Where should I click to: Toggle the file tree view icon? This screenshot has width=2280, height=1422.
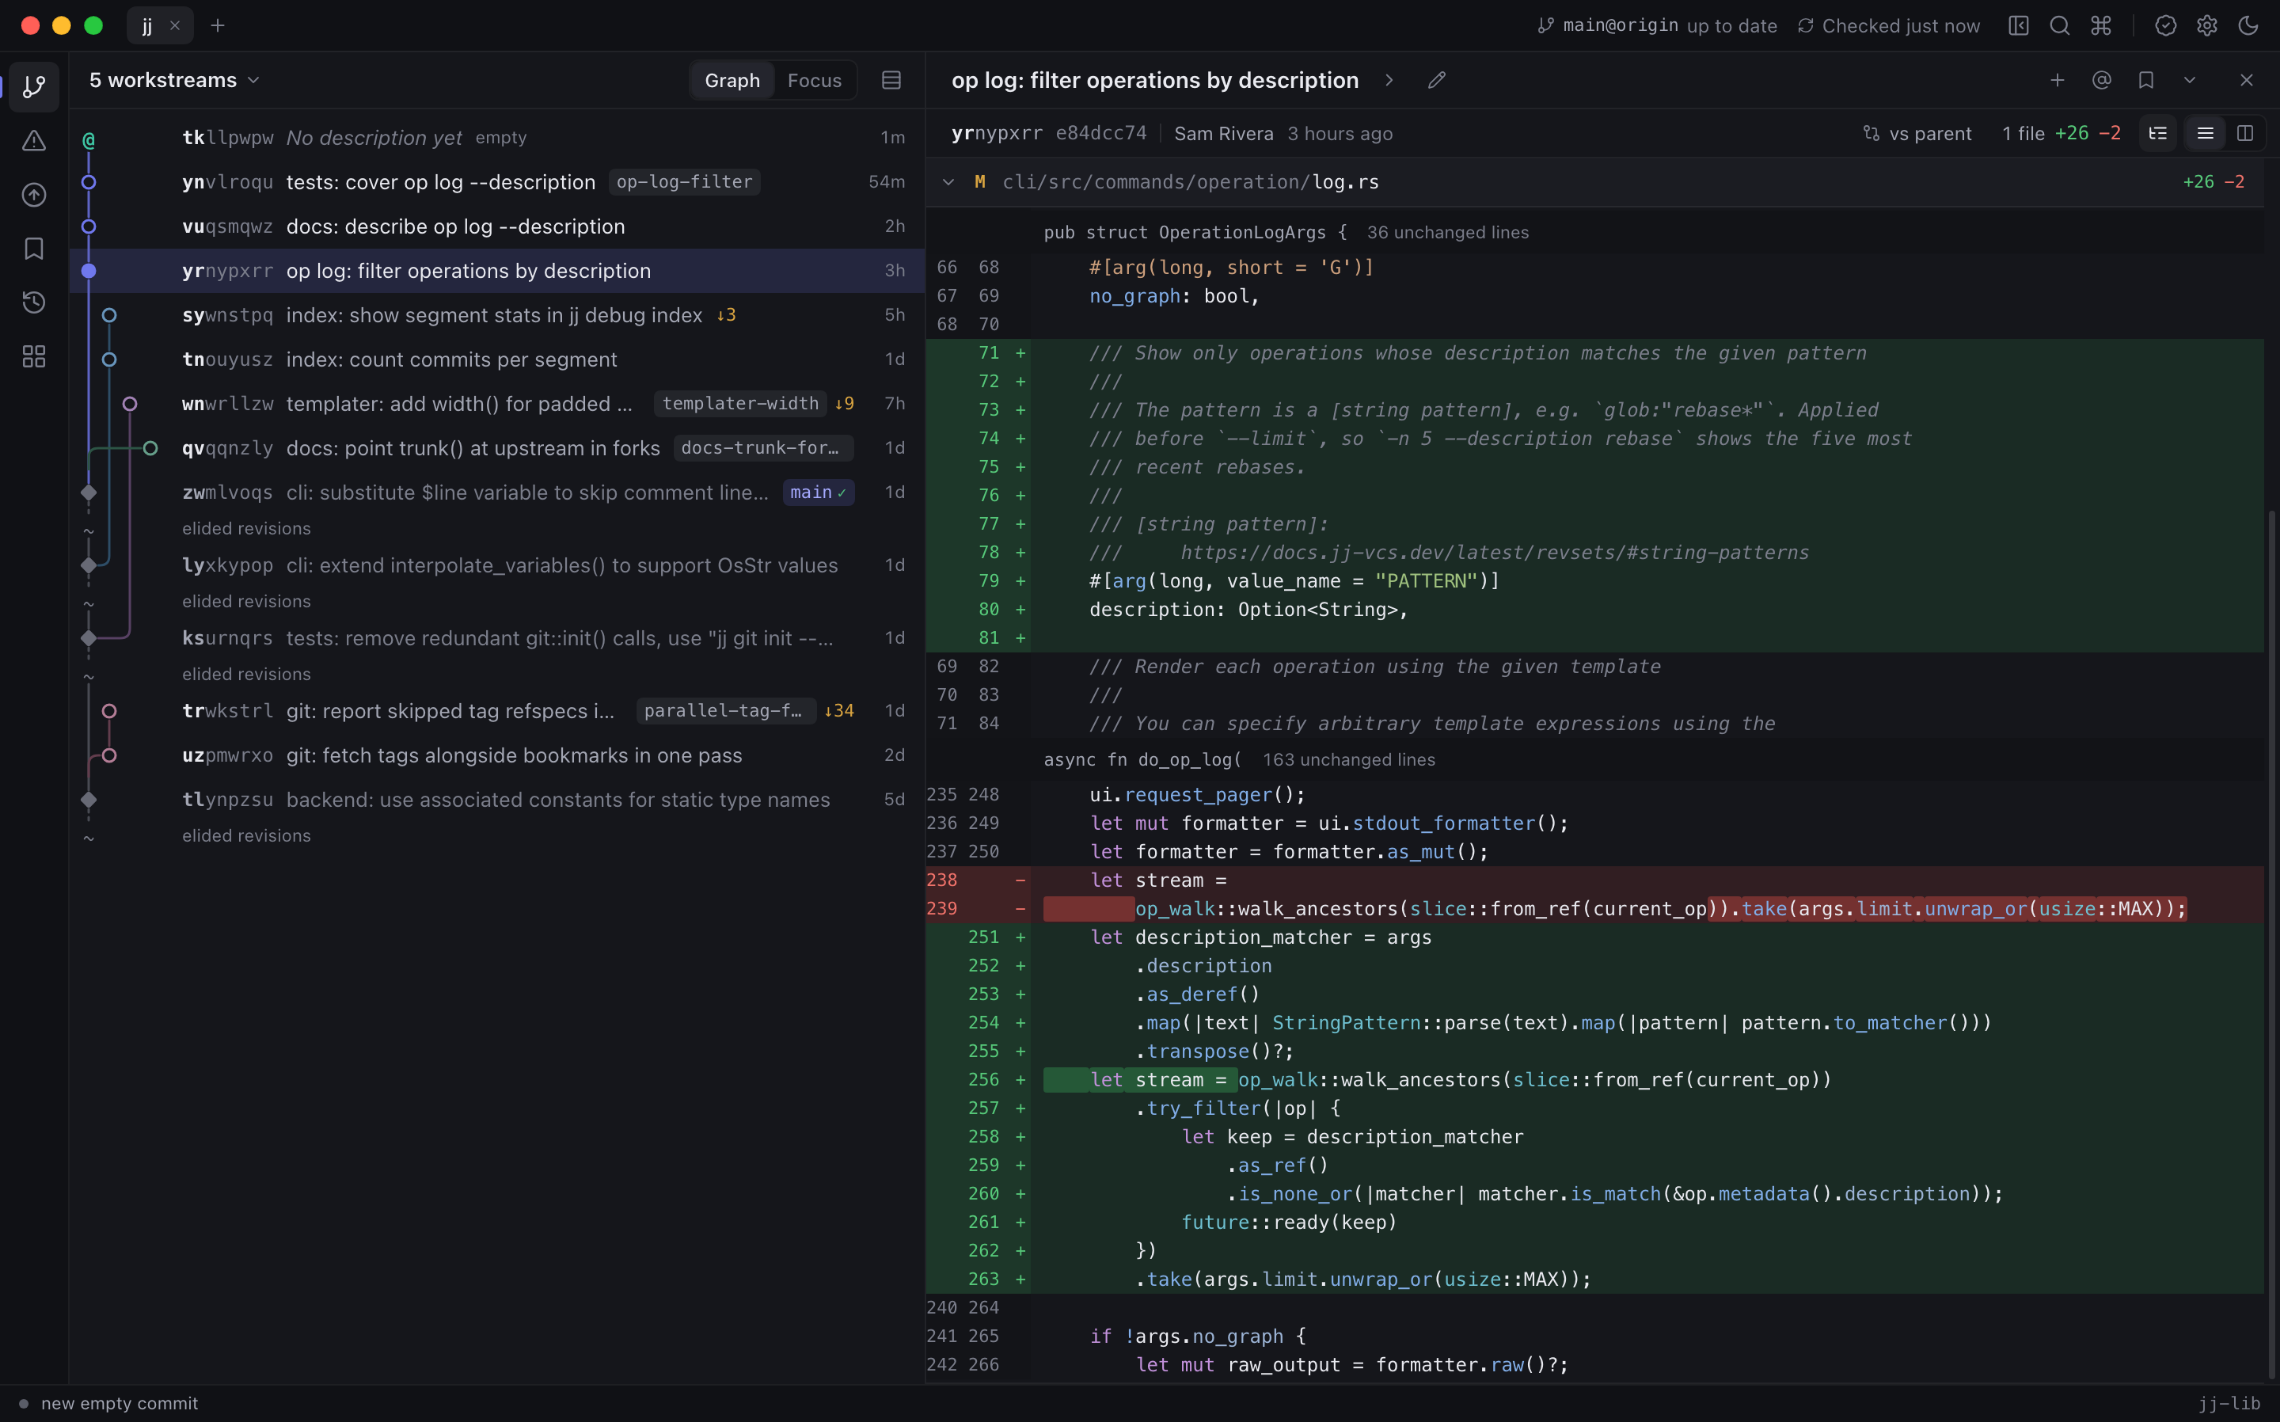pyautogui.click(x=2157, y=133)
